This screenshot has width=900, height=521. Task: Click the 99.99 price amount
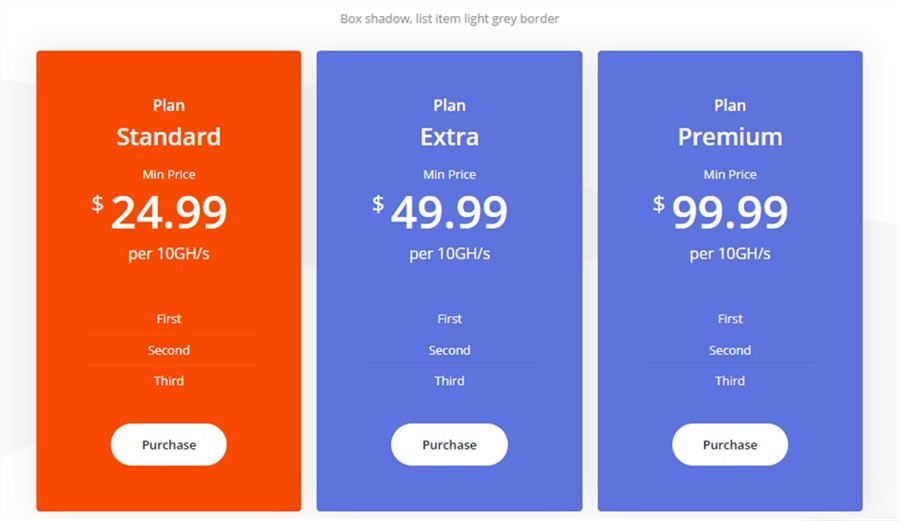pyautogui.click(x=730, y=212)
